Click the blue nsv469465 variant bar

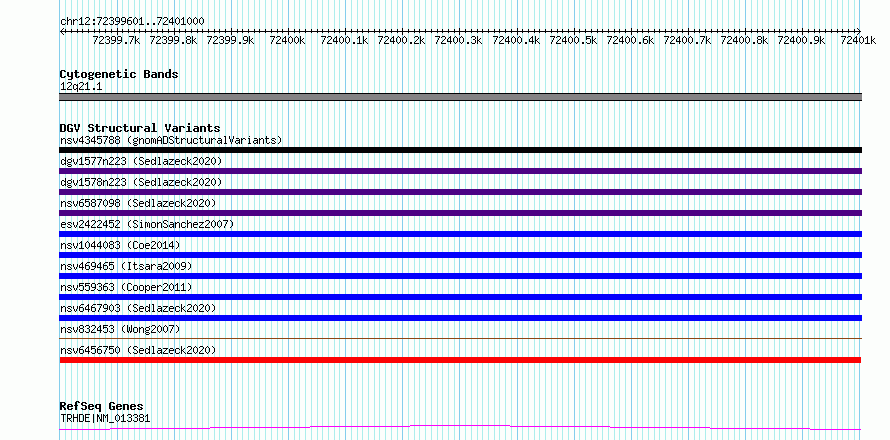[460, 276]
